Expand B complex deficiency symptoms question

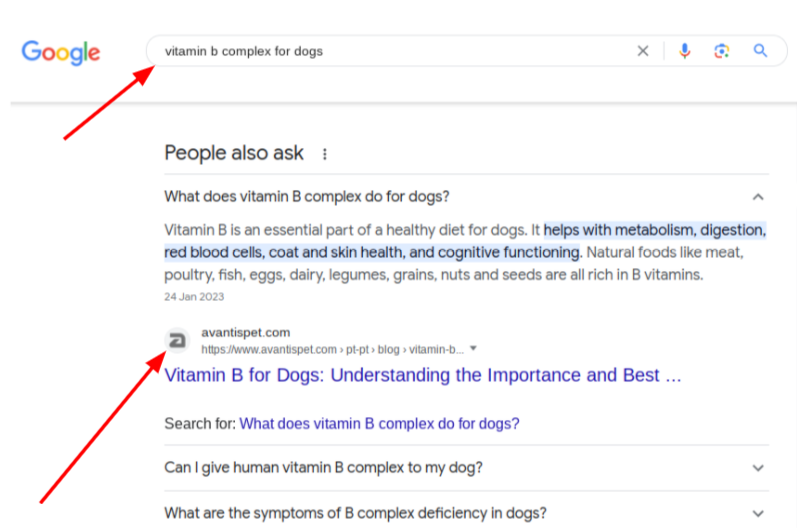[x=758, y=514]
